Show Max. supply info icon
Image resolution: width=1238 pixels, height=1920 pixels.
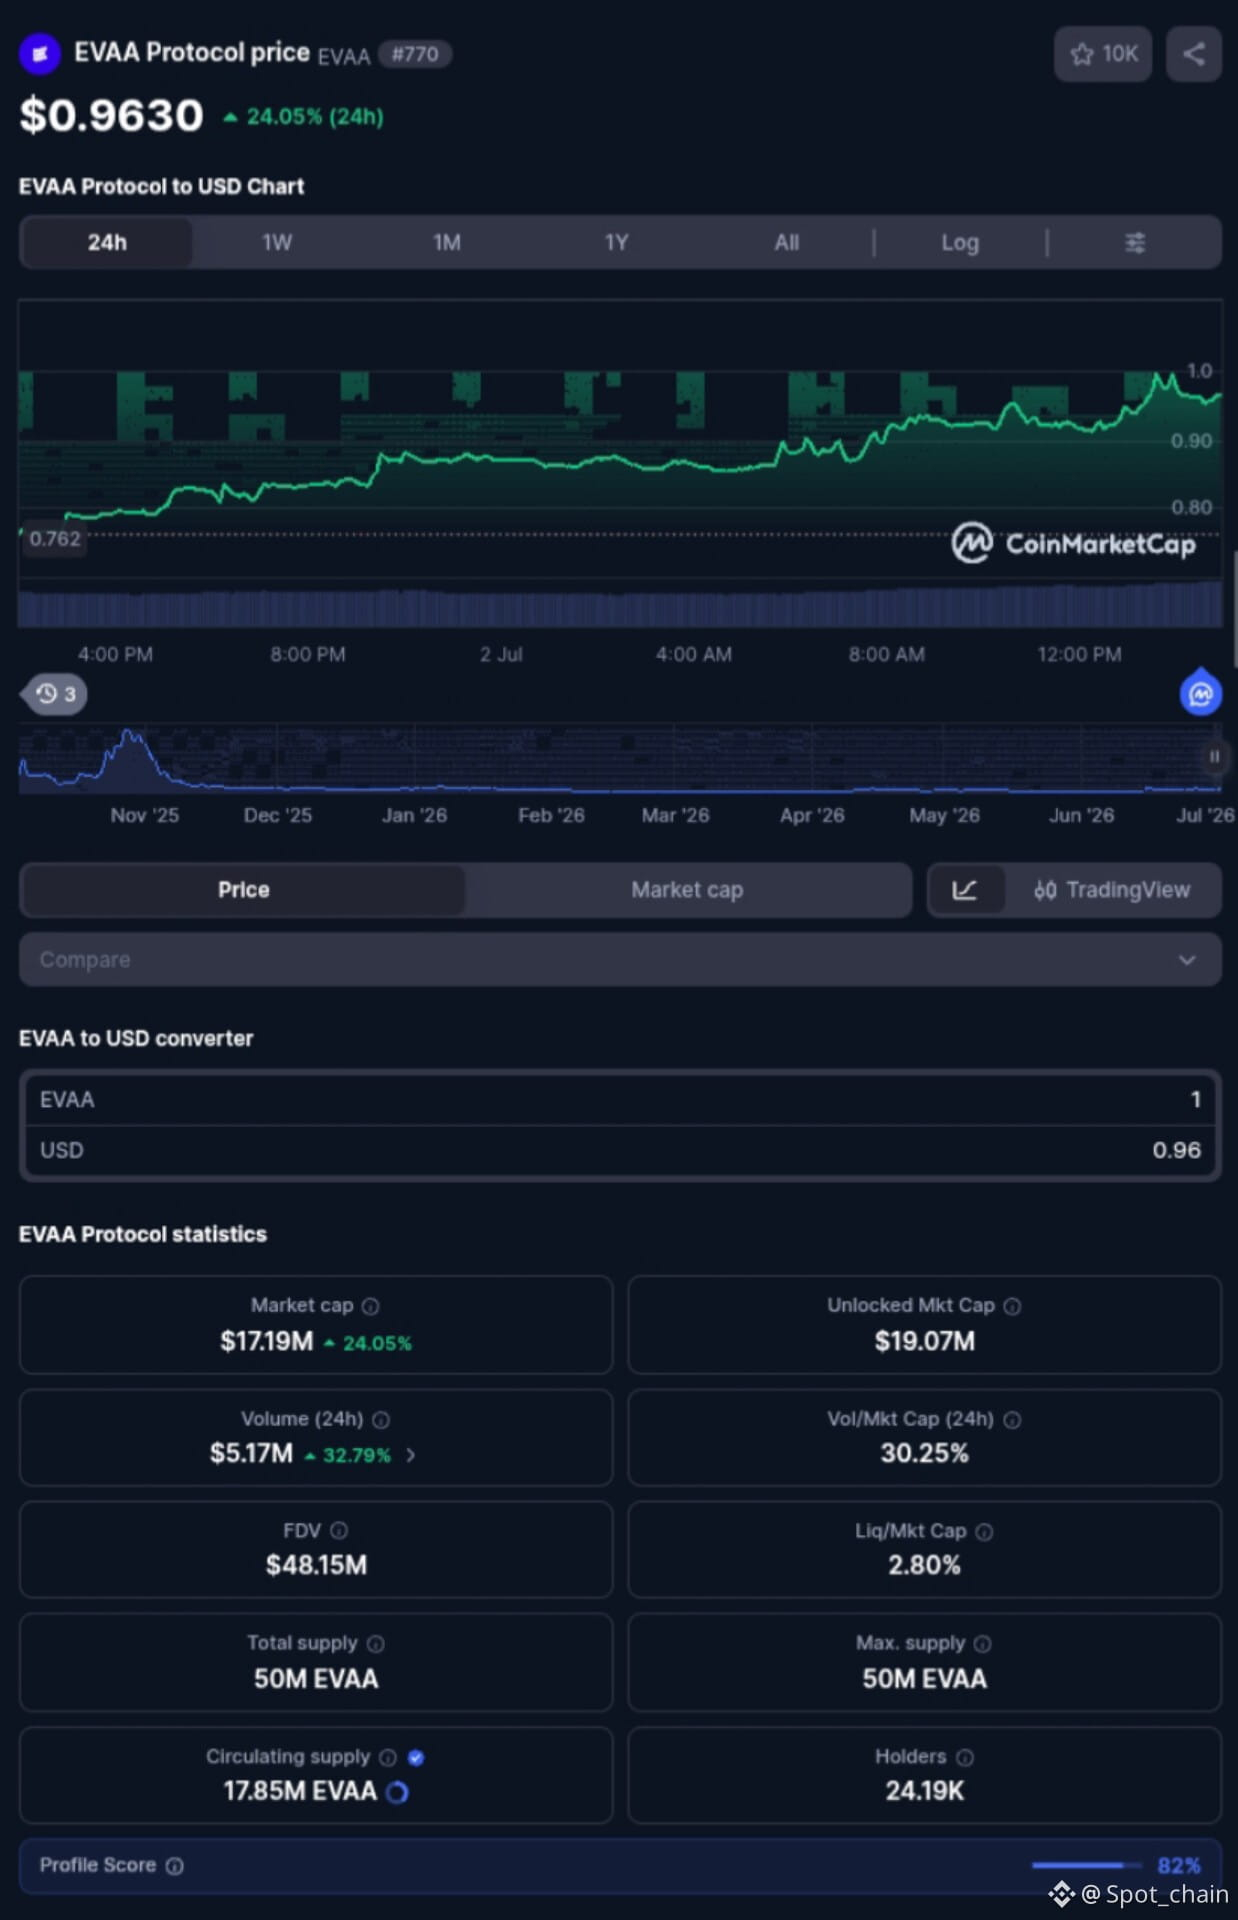983,1644
